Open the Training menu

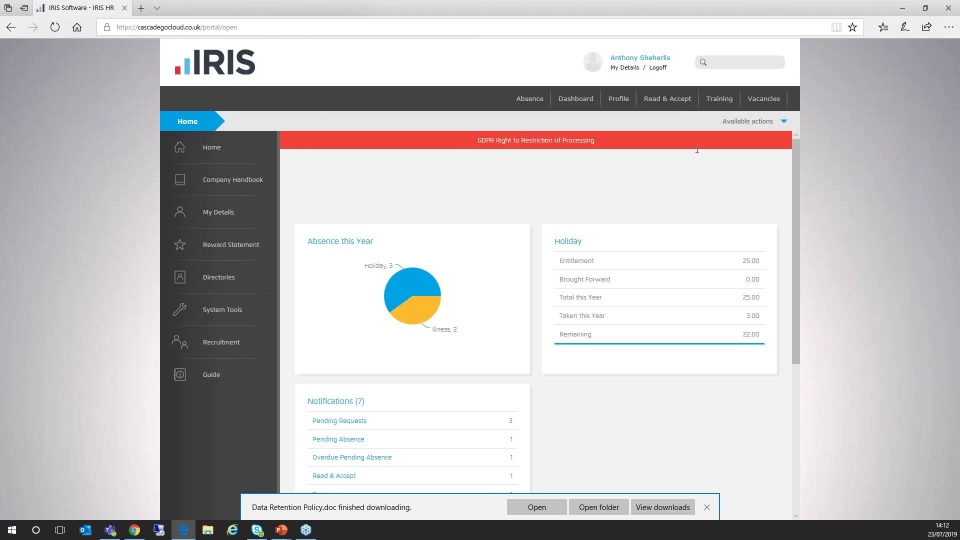(x=719, y=99)
